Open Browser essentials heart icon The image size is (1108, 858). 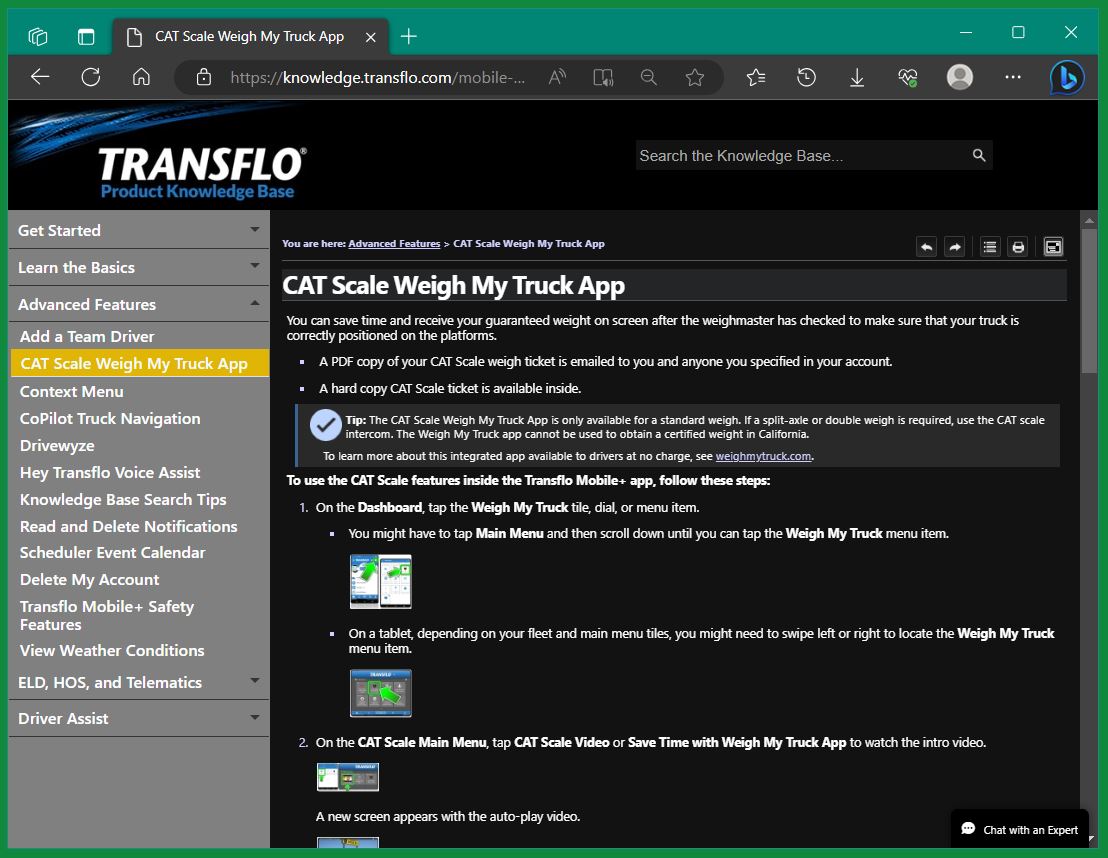(908, 77)
